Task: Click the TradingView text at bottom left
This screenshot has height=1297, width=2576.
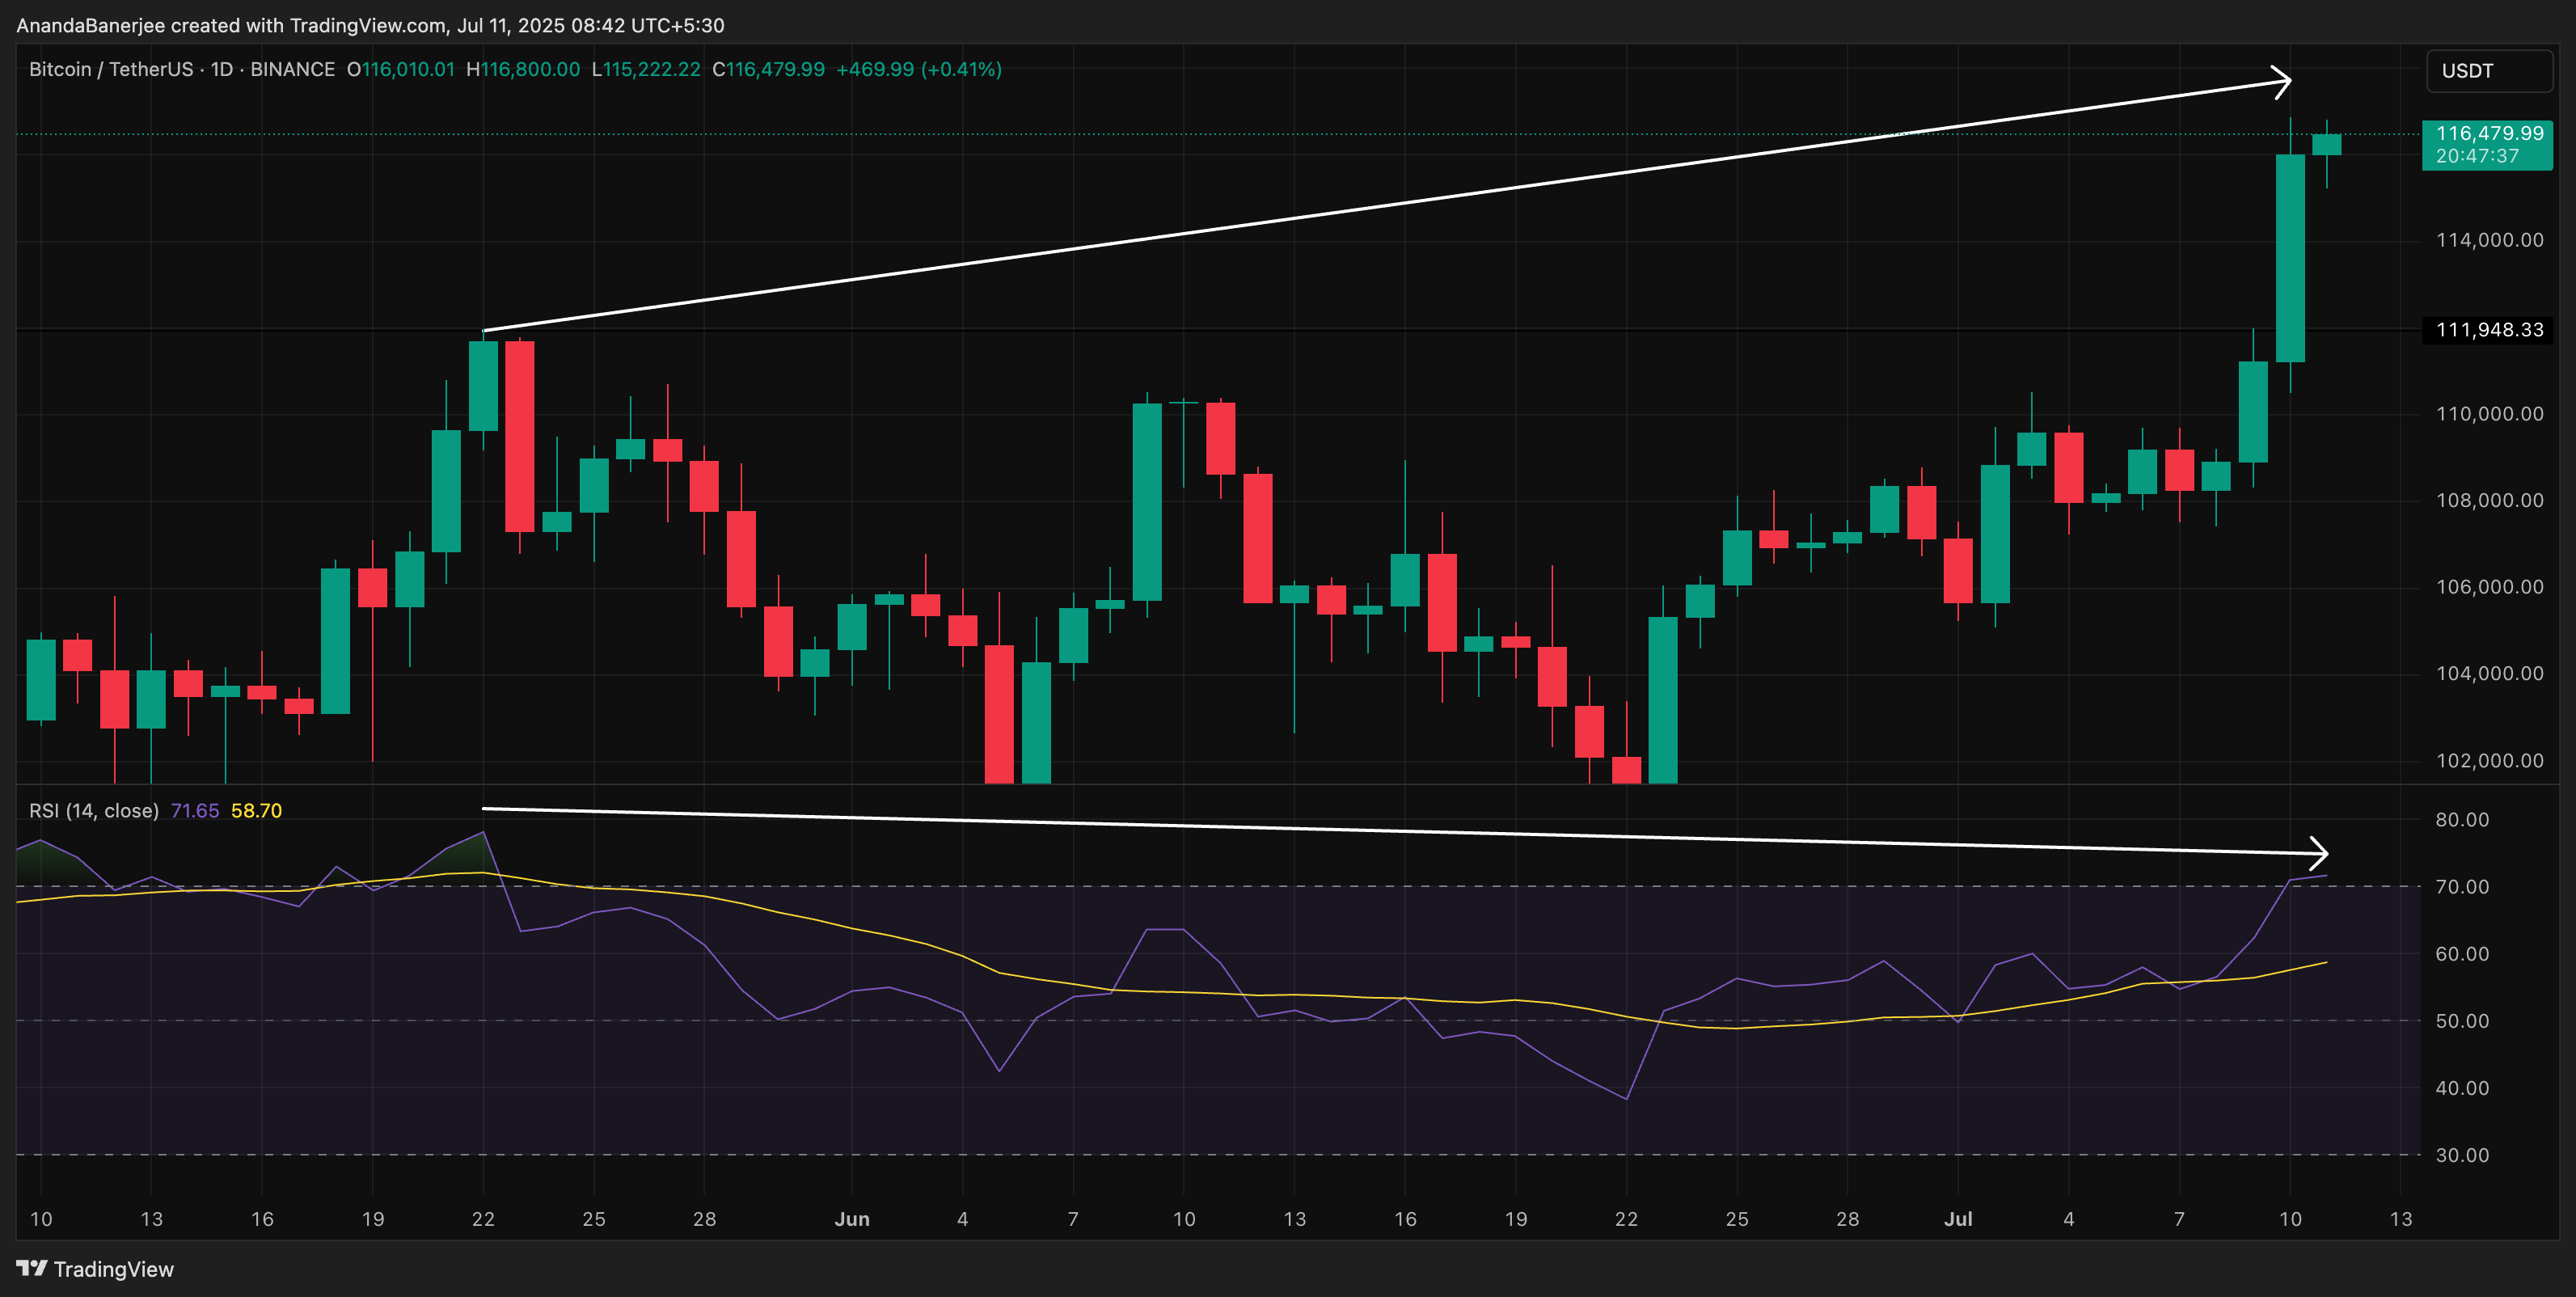Action: coord(113,1269)
